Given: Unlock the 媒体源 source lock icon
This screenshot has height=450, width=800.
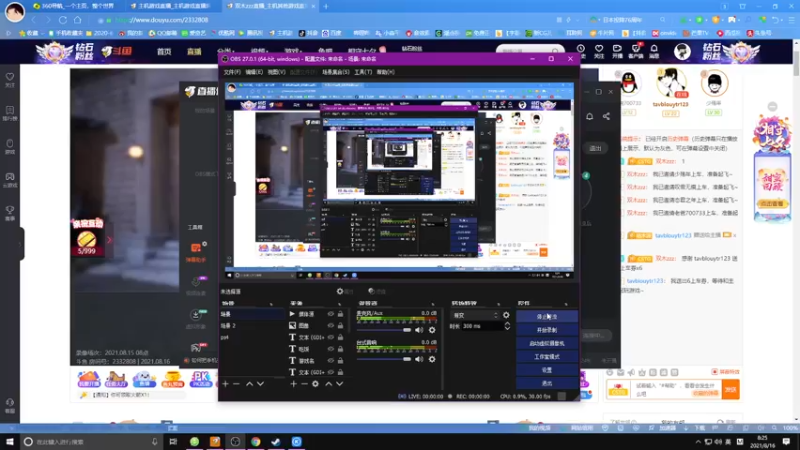Looking at the screenshot, I should (x=340, y=314).
